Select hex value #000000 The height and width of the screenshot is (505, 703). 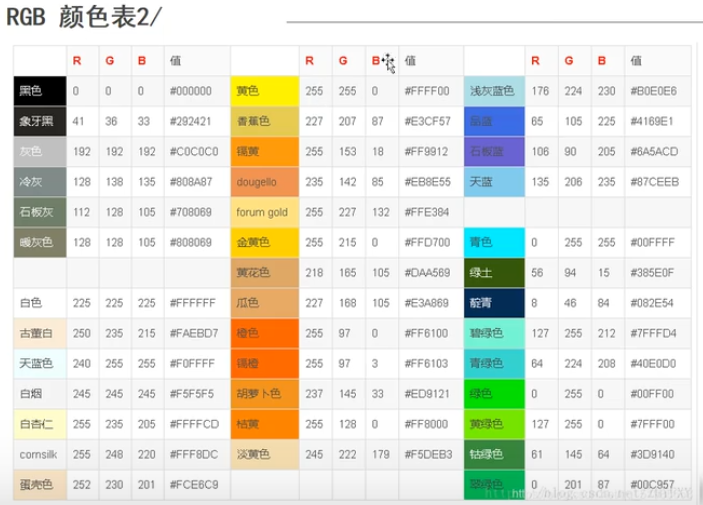191,91
